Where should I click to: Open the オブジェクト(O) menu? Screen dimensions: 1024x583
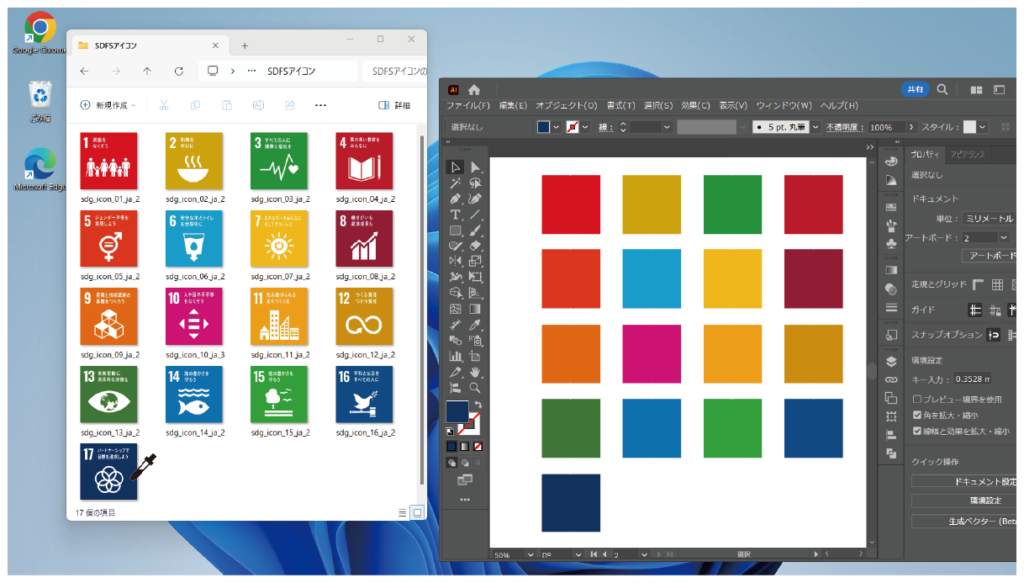[x=566, y=106]
